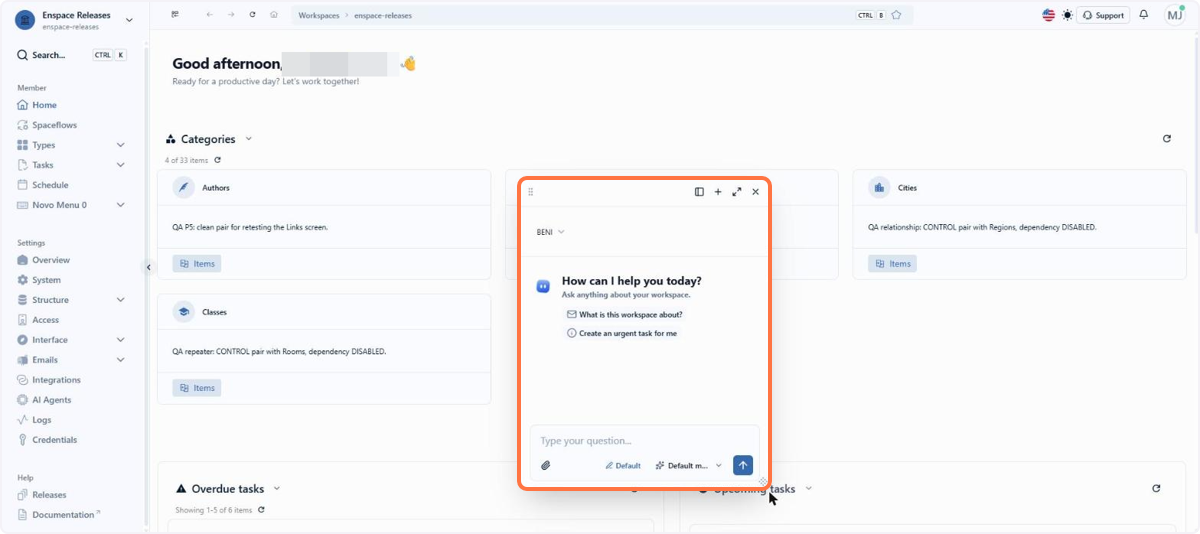Toggle light/dark theme sun icon
1200x534 pixels.
coord(1067,15)
